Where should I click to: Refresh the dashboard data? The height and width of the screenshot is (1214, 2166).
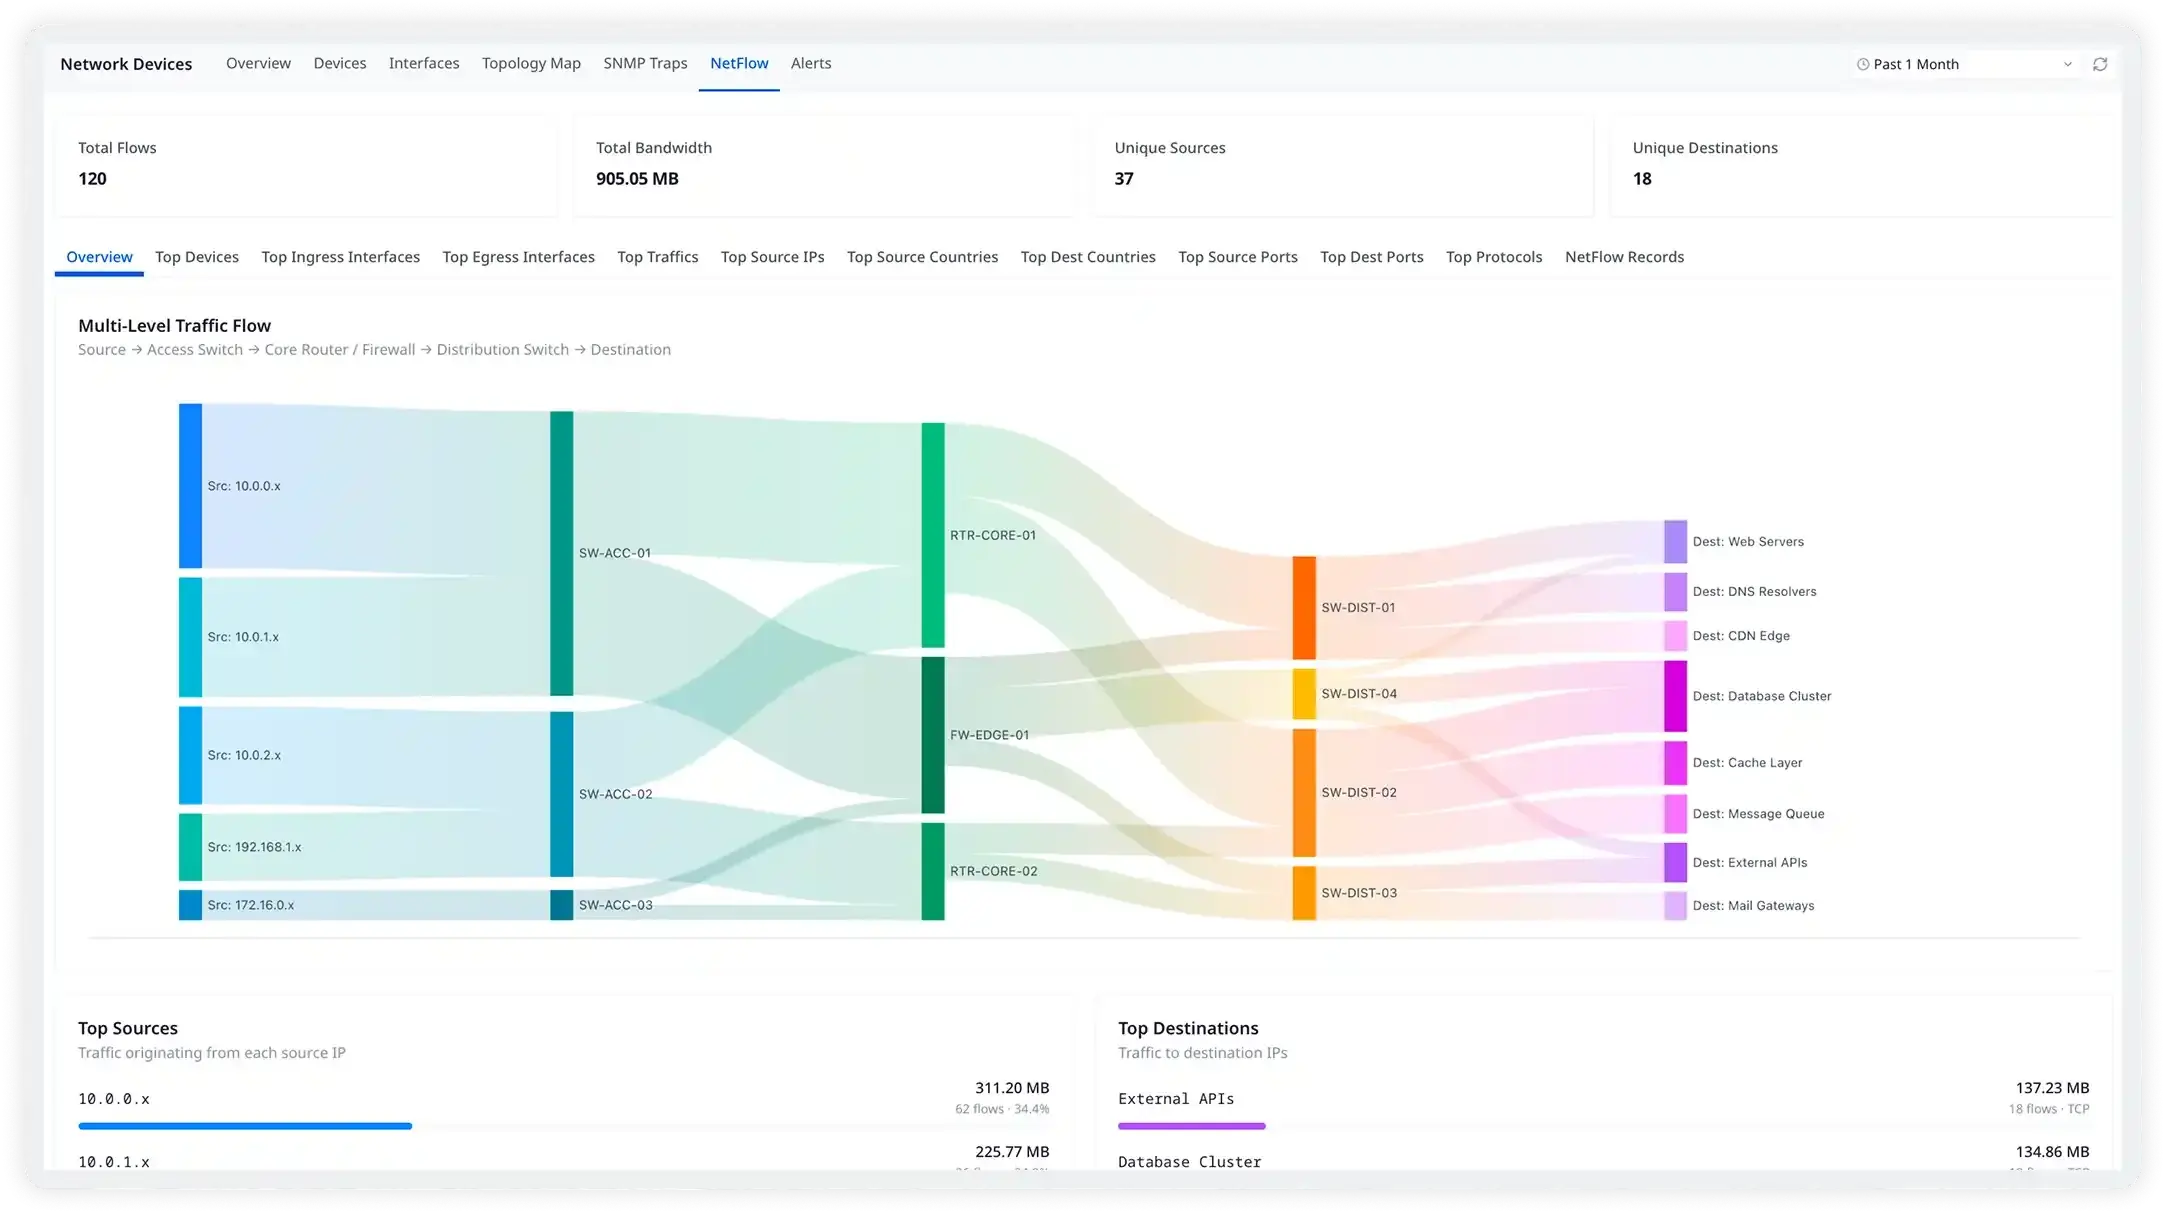(2100, 63)
